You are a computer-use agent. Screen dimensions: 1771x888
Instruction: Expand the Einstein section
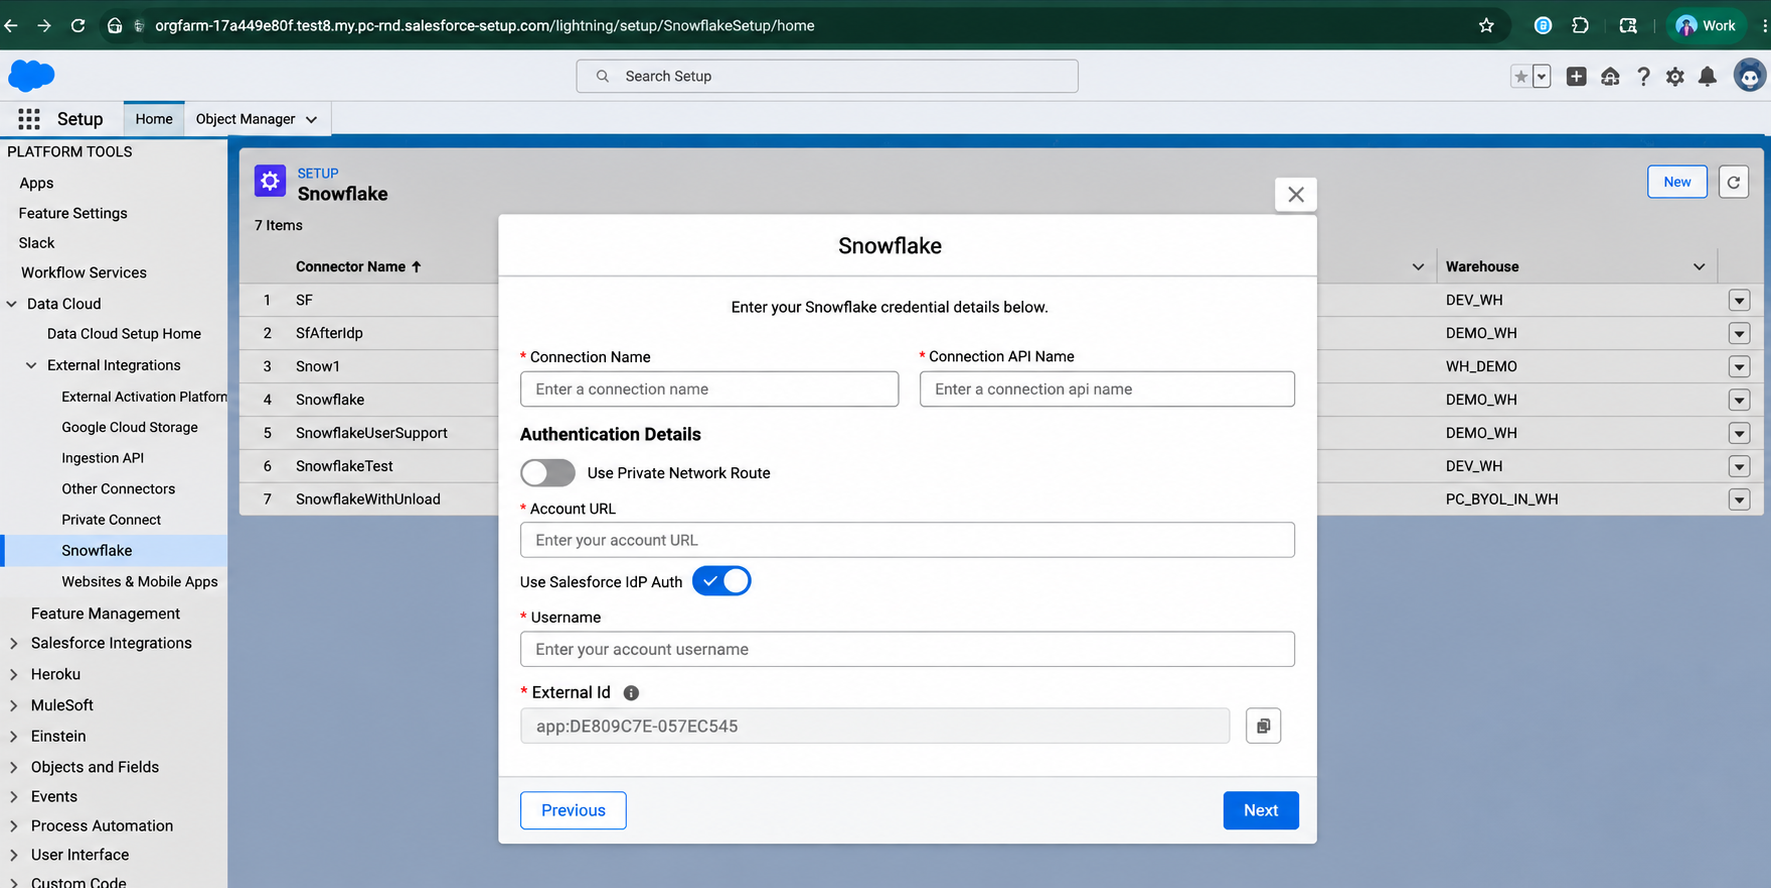14,737
